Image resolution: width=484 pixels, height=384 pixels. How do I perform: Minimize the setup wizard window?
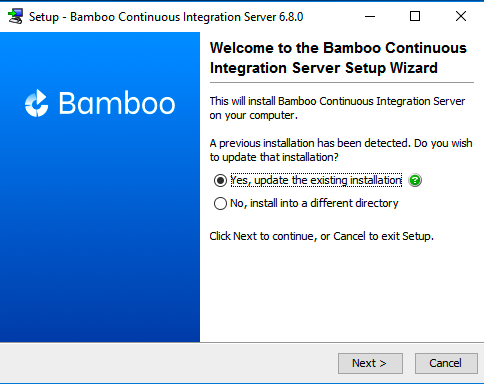[370, 16]
